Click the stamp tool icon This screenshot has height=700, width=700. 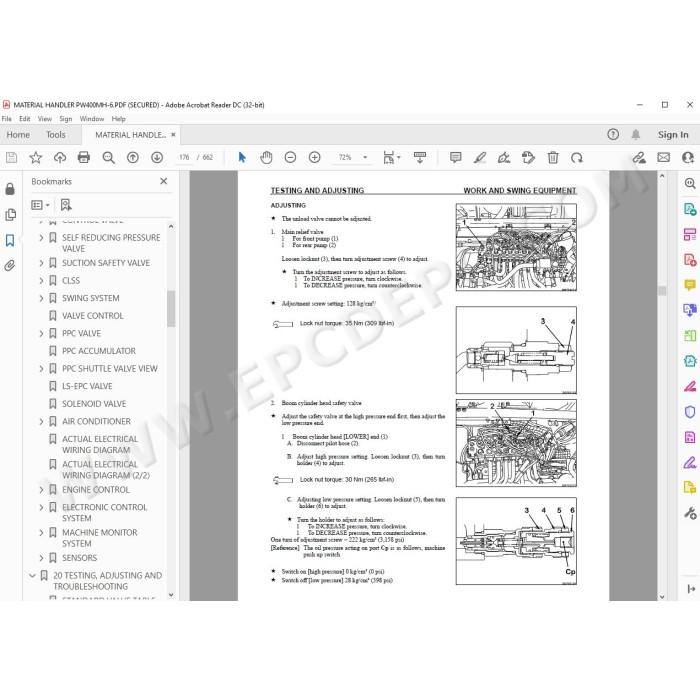528,158
